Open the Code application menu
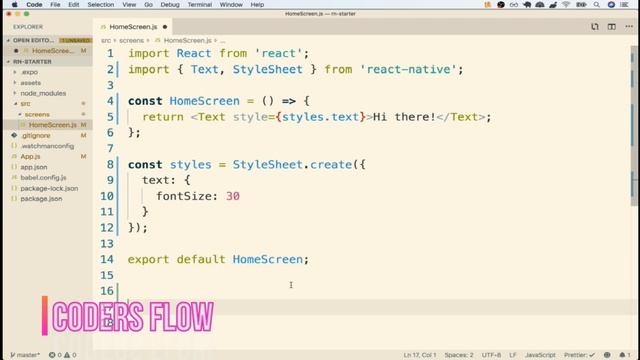Image resolution: width=640 pixels, height=360 pixels. pos(34,4)
